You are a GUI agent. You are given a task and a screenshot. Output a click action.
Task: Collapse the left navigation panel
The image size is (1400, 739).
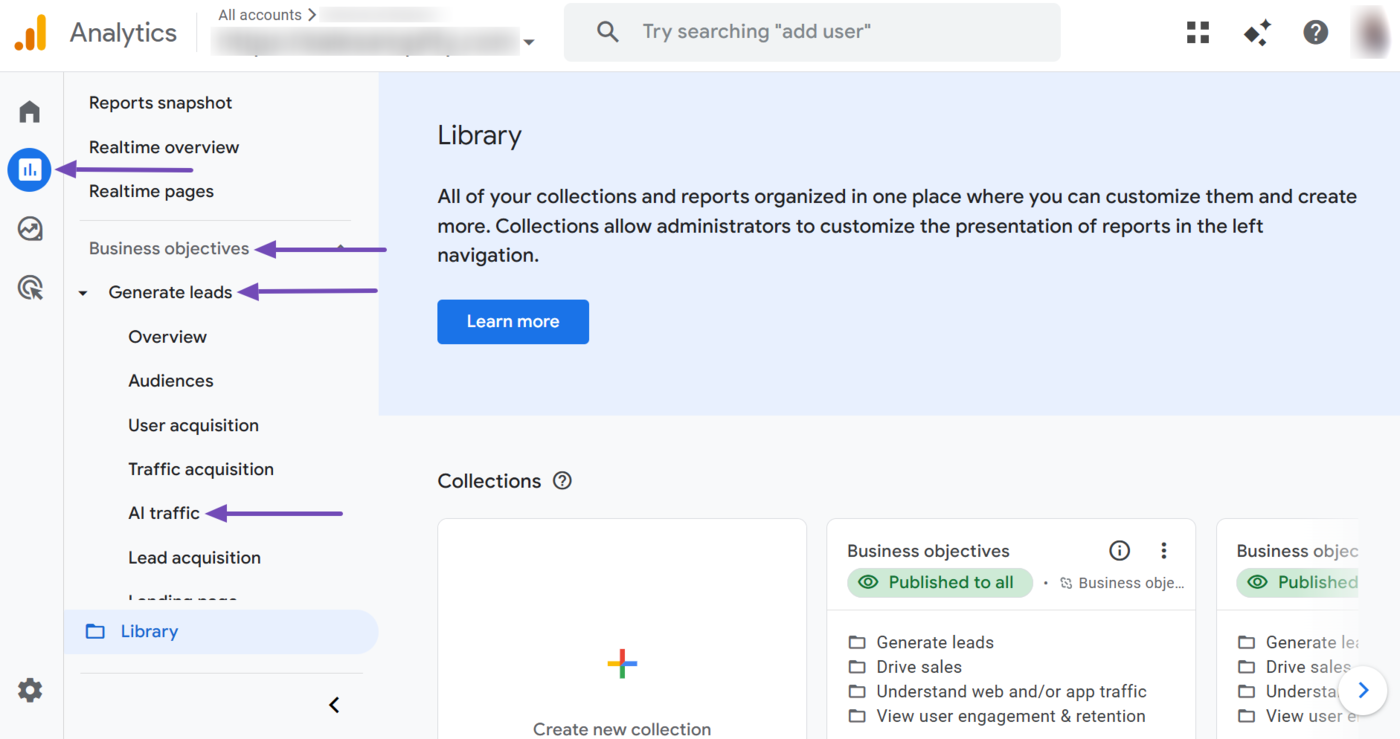(x=334, y=704)
